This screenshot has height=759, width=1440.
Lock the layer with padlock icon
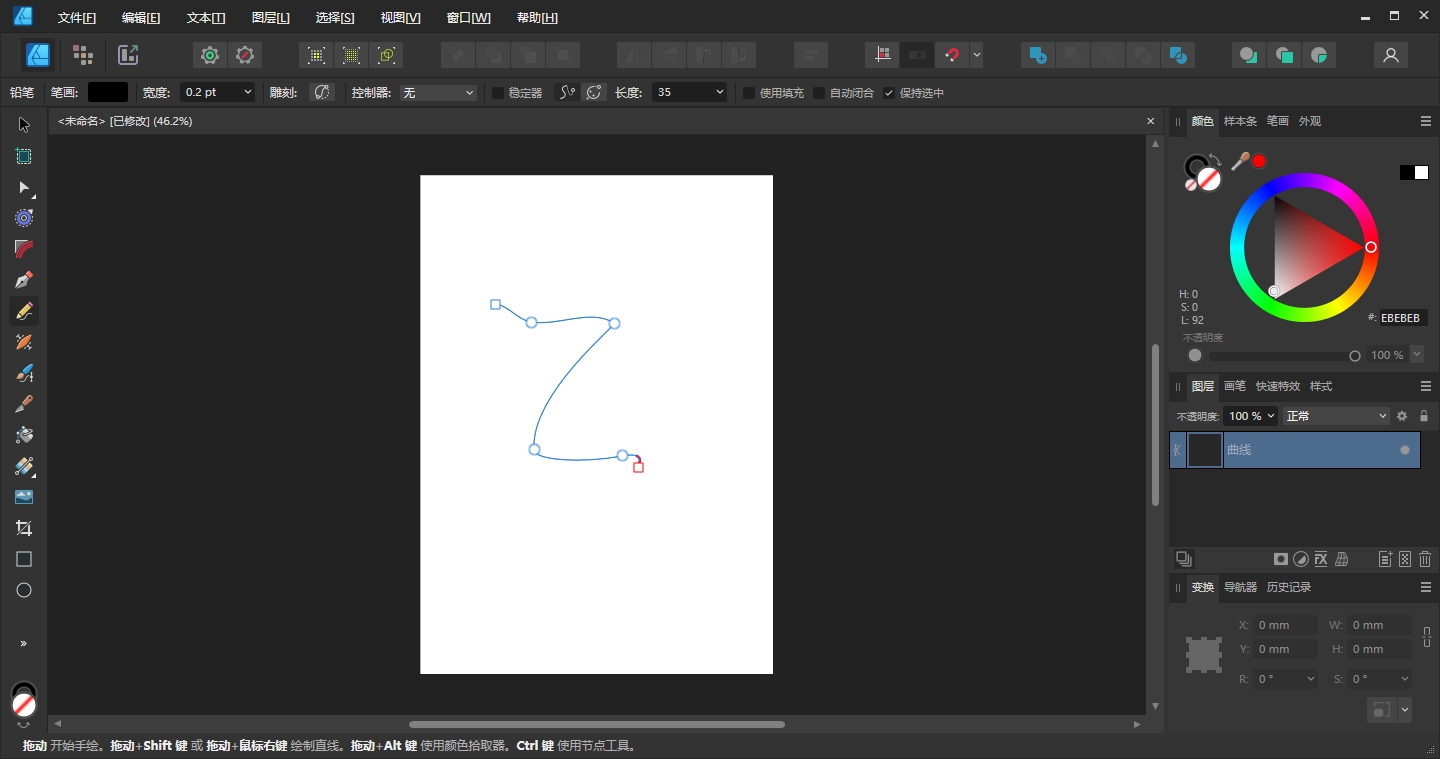(1424, 416)
